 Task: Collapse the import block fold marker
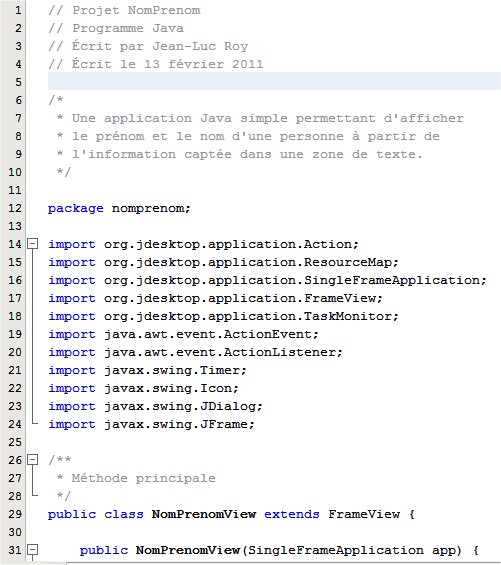(x=32, y=244)
